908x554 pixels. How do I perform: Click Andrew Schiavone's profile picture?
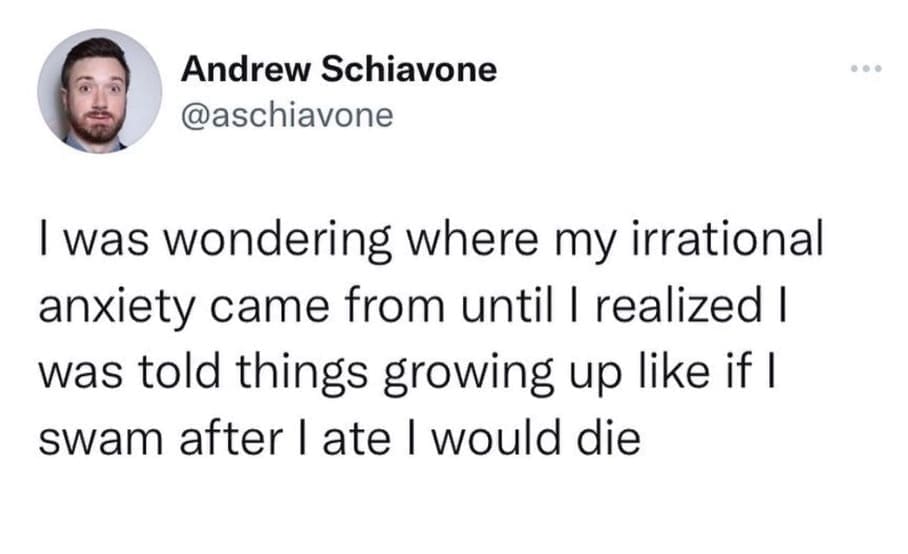click(x=98, y=91)
